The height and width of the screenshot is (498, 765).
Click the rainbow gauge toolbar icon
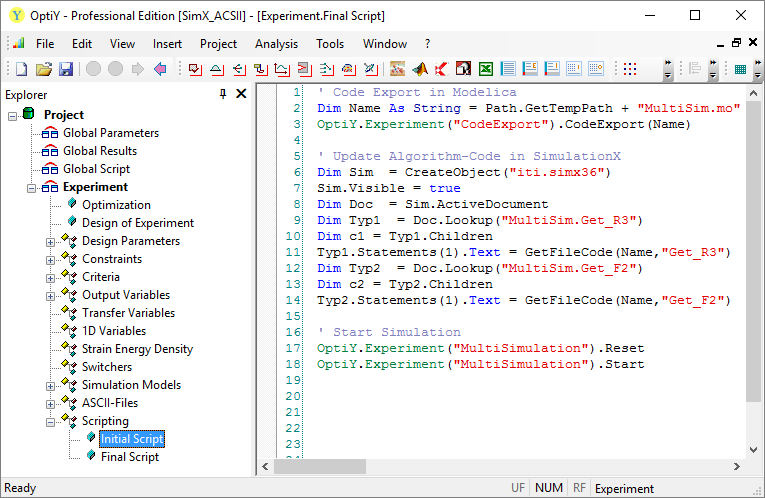coord(348,69)
